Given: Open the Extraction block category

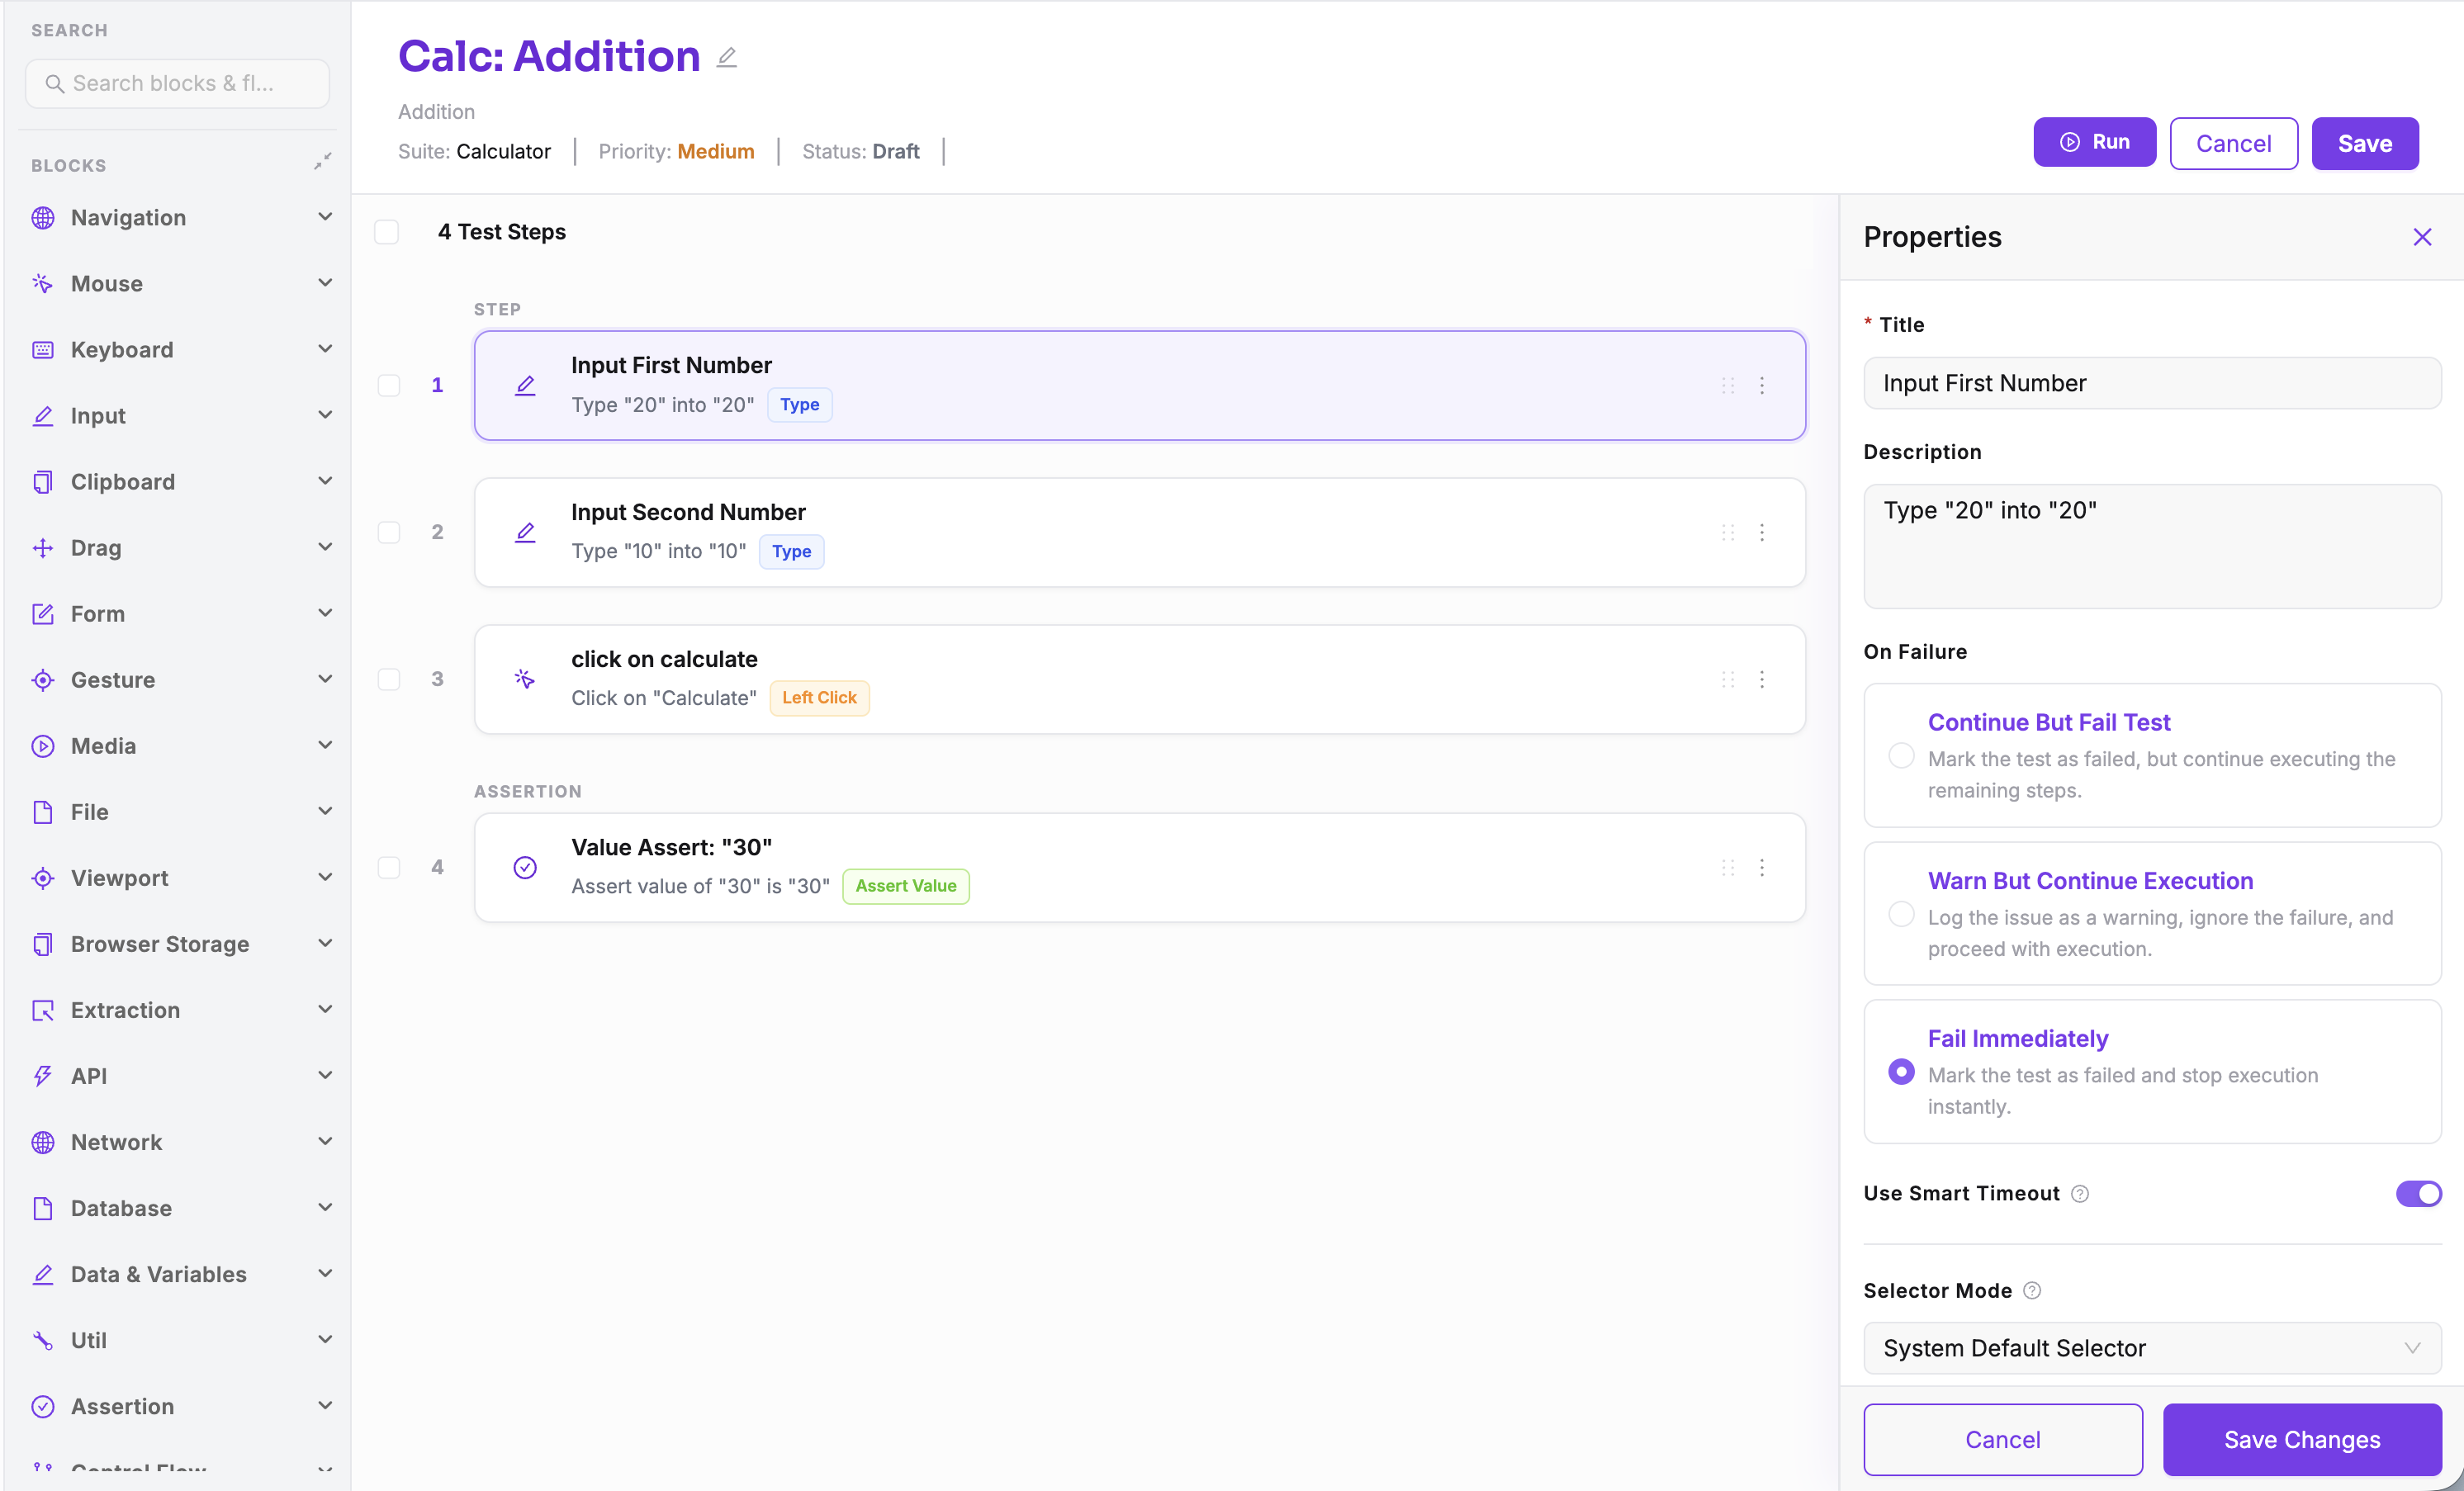Looking at the screenshot, I should pos(182,1010).
